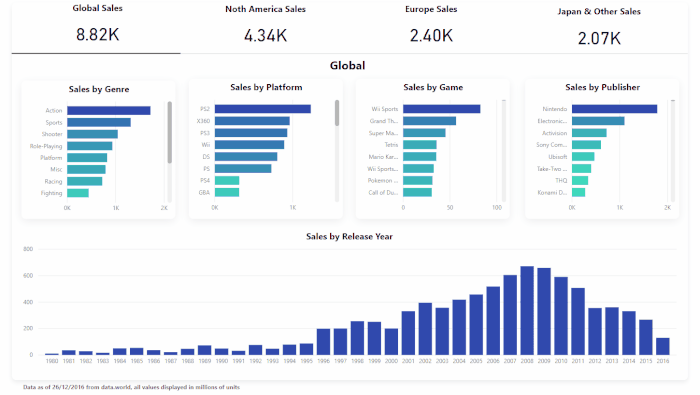This screenshot has width=700, height=395.
Task: Click the 2008 release year bar
Action: [x=527, y=311]
